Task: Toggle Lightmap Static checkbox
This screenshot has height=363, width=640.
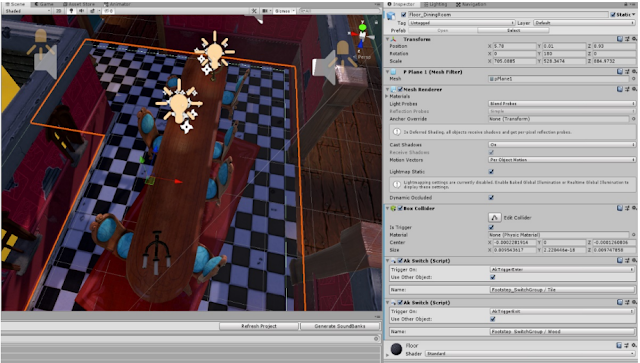Action: [491, 172]
